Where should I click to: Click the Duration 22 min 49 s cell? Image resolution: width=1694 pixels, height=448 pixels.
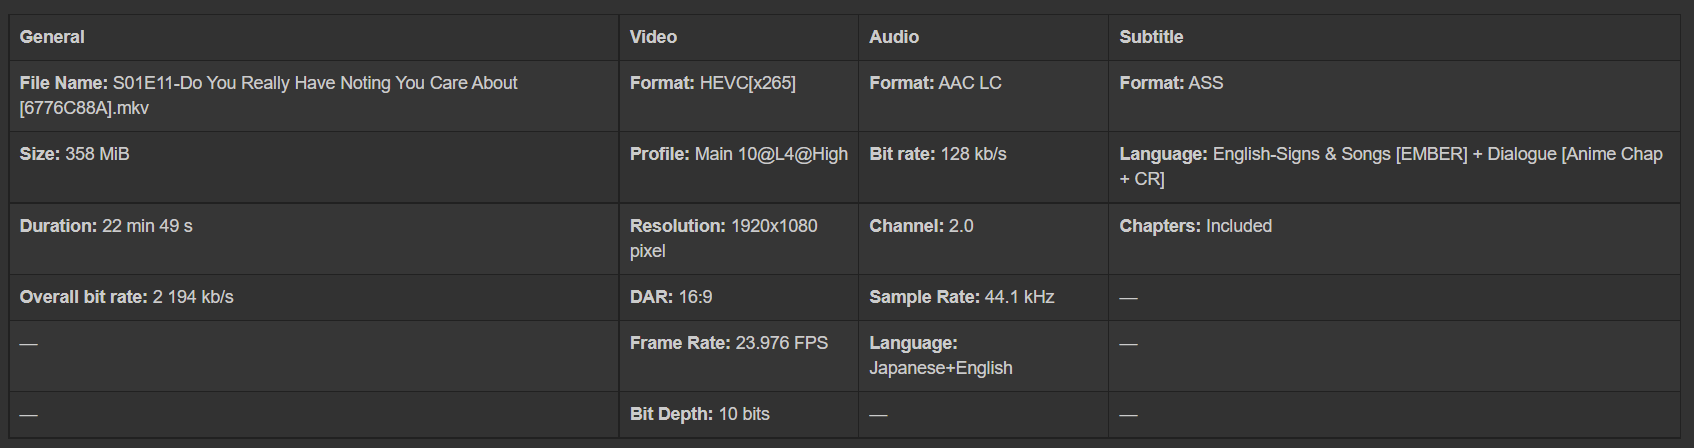106,226
